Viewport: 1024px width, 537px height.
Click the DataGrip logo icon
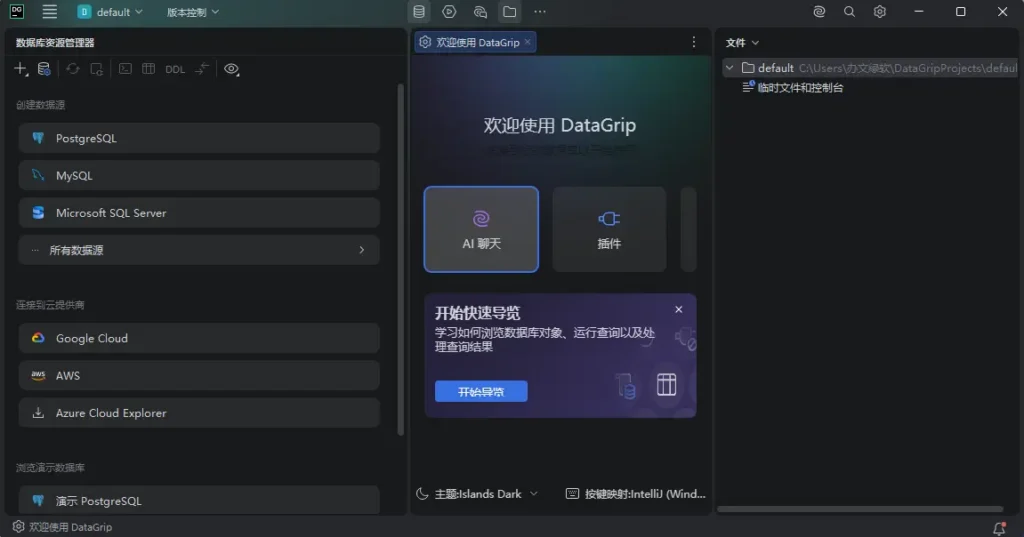pyautogui.click(x=17, y=11)
